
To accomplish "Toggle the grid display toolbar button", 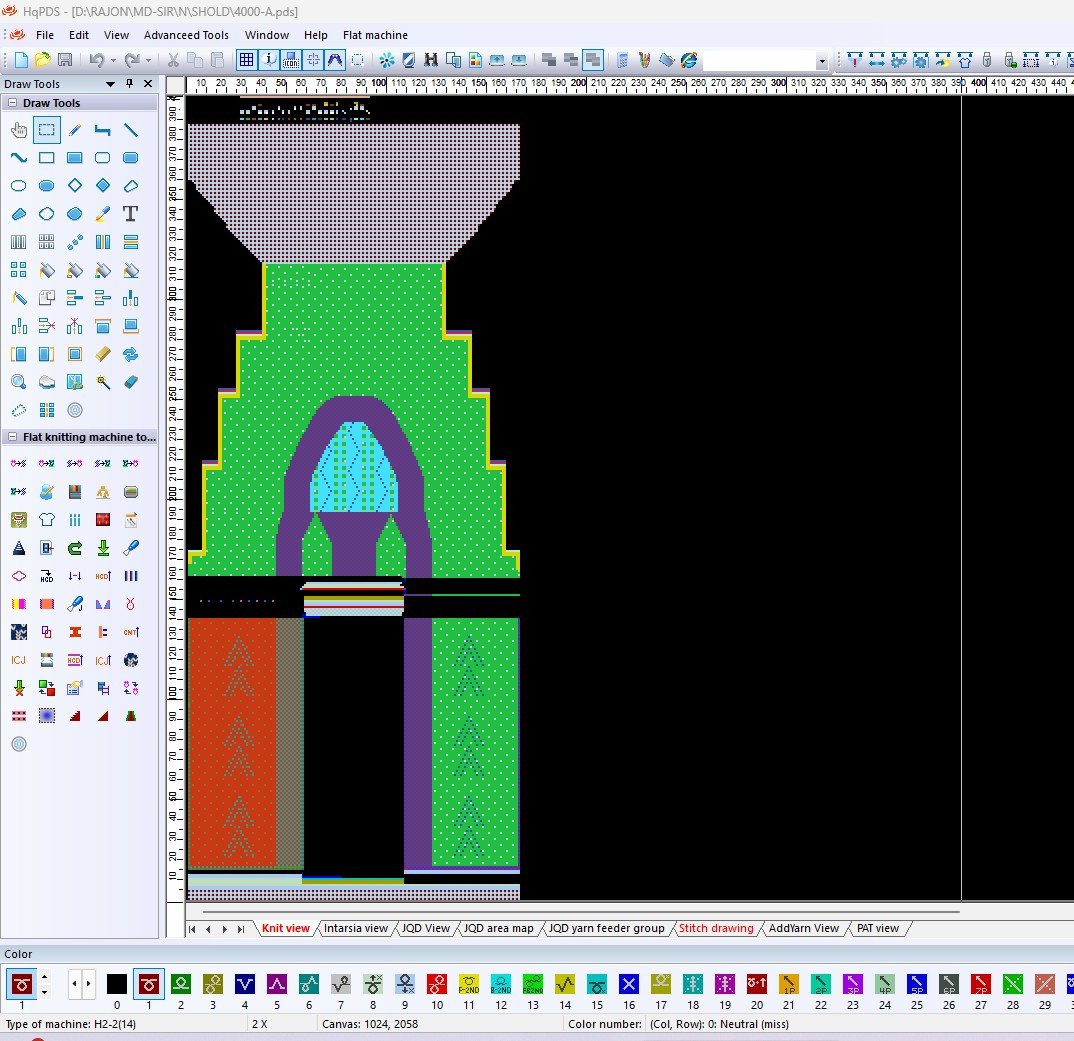I will coord(246,60).
